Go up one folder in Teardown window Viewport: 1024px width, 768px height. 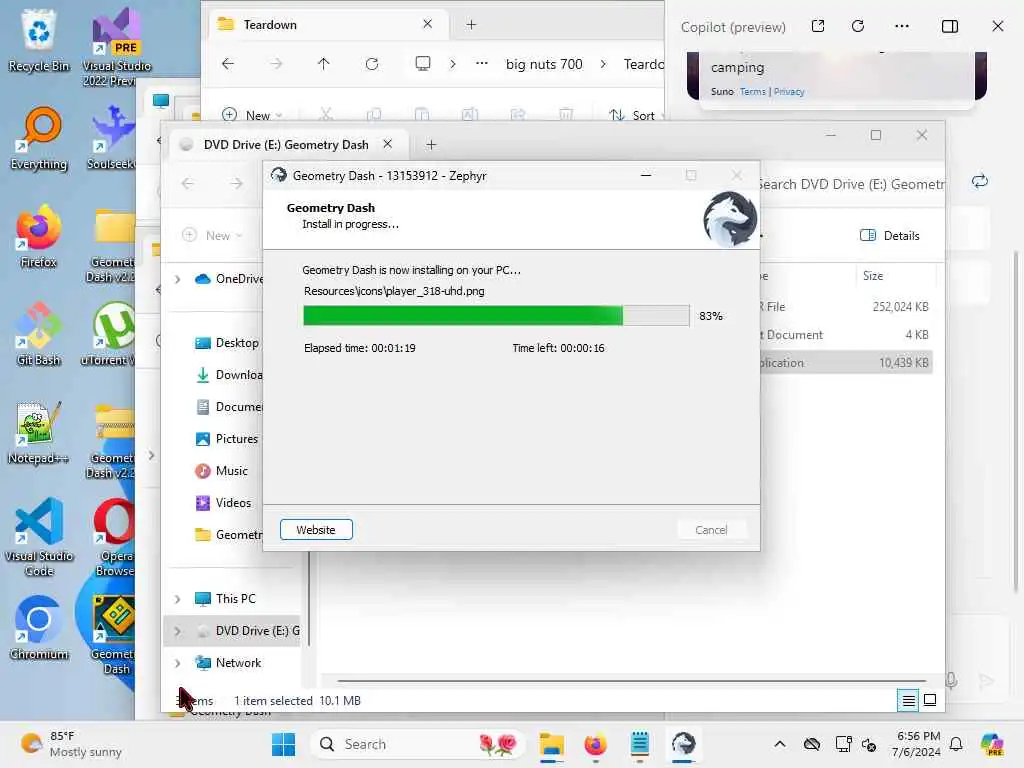[x=323, y=63]
